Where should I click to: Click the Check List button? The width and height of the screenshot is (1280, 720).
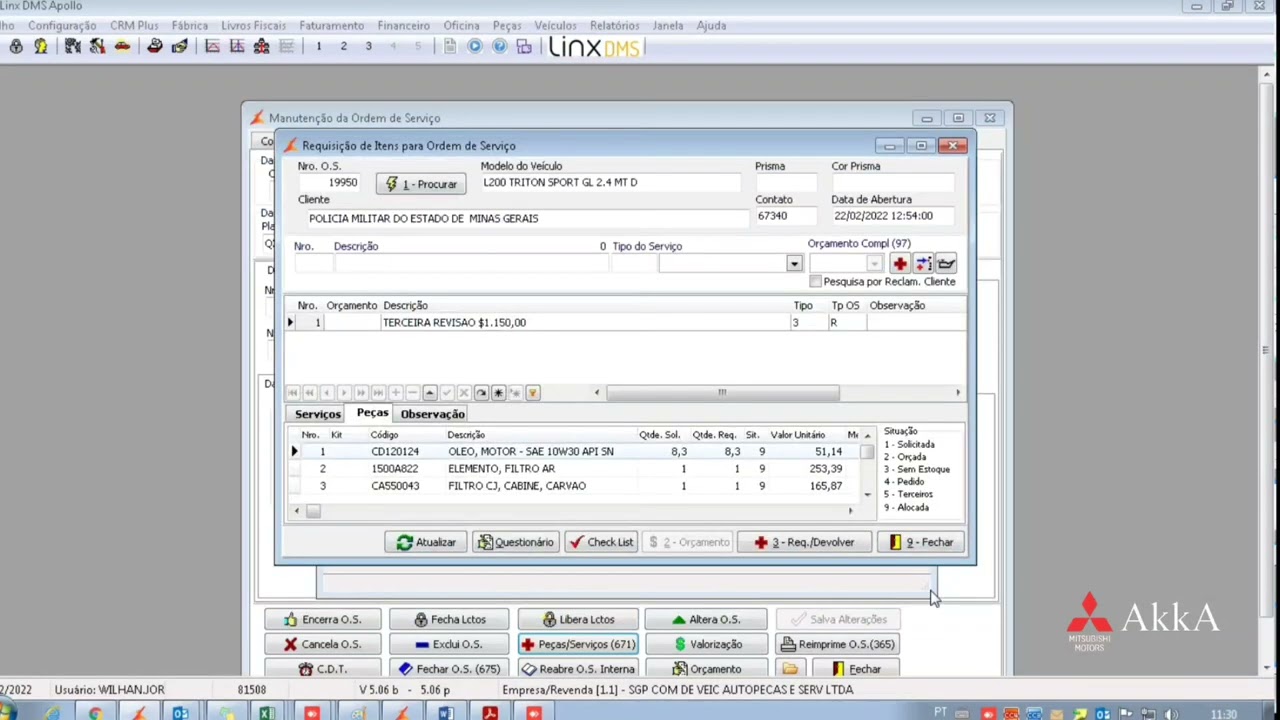click(x=600, y=542)
